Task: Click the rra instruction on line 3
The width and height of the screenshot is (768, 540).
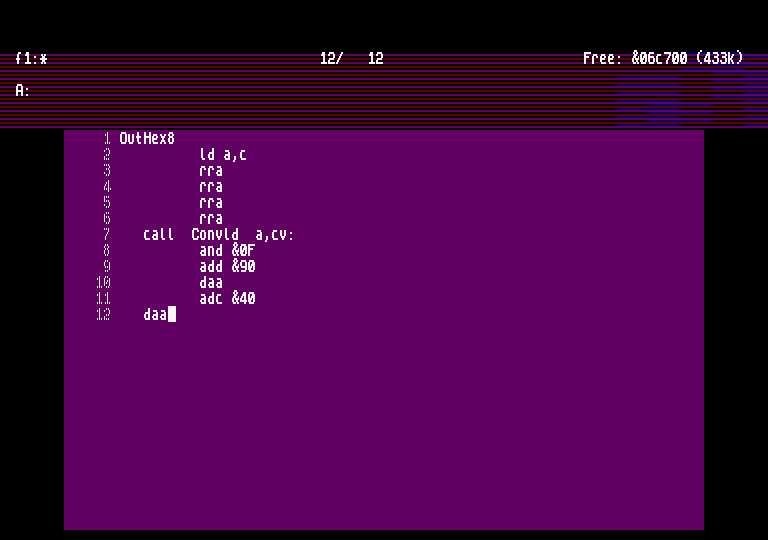Action: coord(211,171)
